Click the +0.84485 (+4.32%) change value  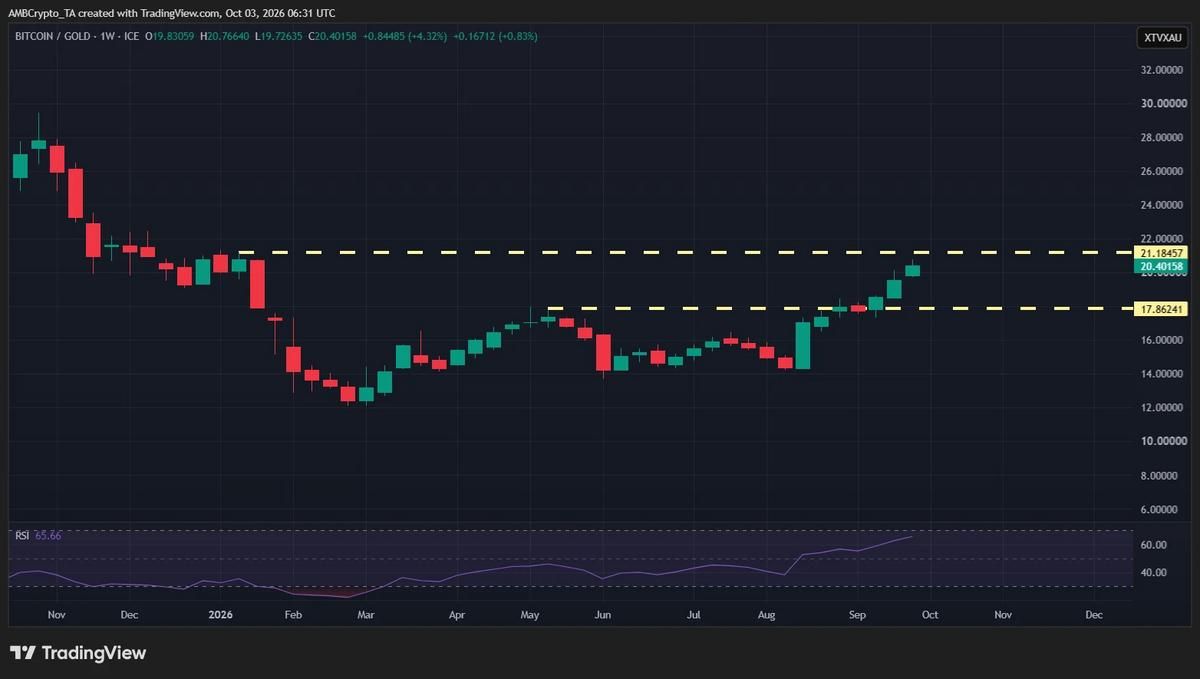tap(404, 37)
